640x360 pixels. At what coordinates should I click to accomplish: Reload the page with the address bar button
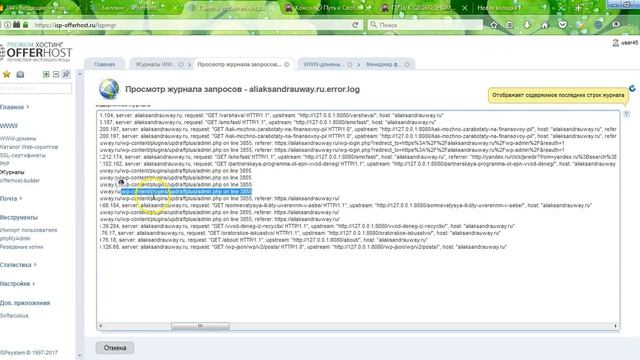355,25
